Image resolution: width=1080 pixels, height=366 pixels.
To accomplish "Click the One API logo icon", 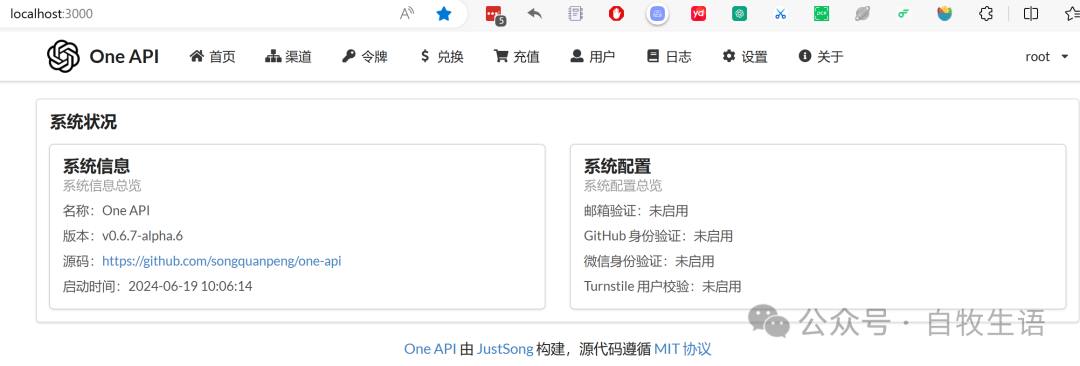I will (x=63, y=56).
